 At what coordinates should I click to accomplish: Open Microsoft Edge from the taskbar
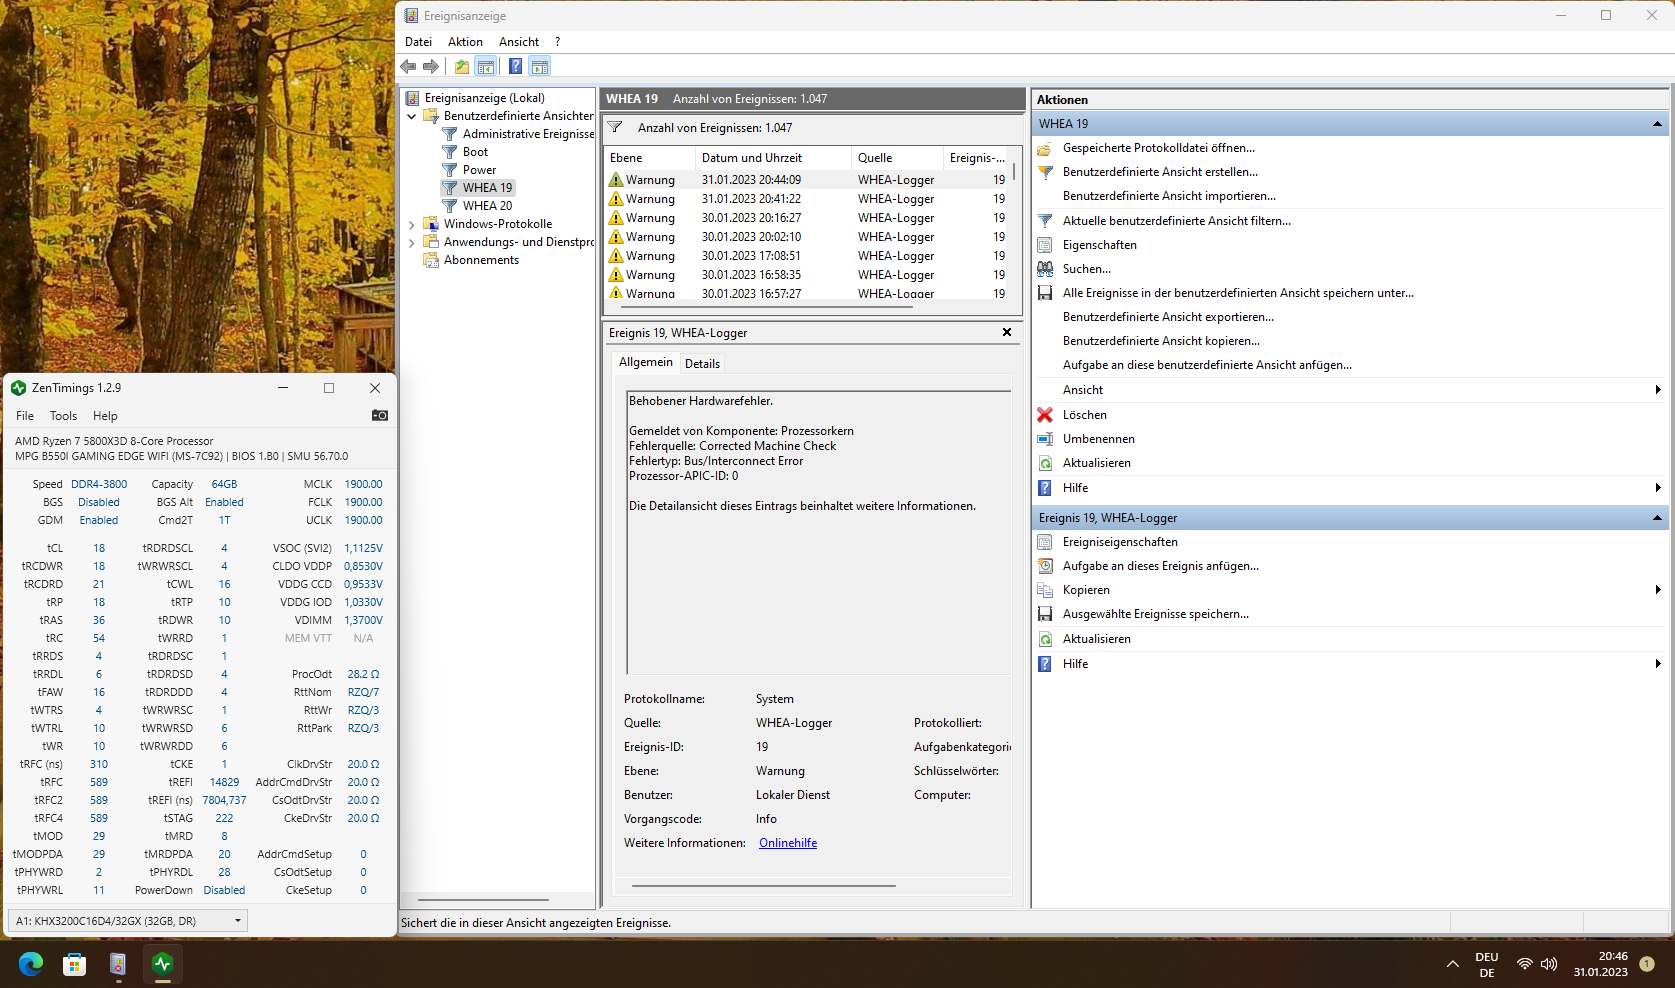pos(31,964)
